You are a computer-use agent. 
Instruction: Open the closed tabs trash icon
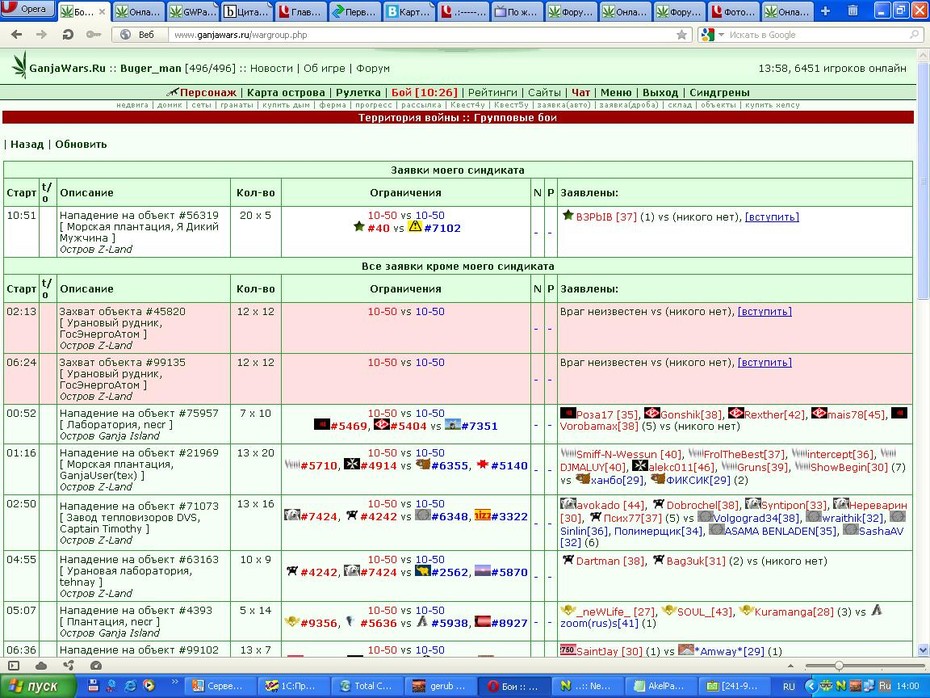[x=852, y=11]
